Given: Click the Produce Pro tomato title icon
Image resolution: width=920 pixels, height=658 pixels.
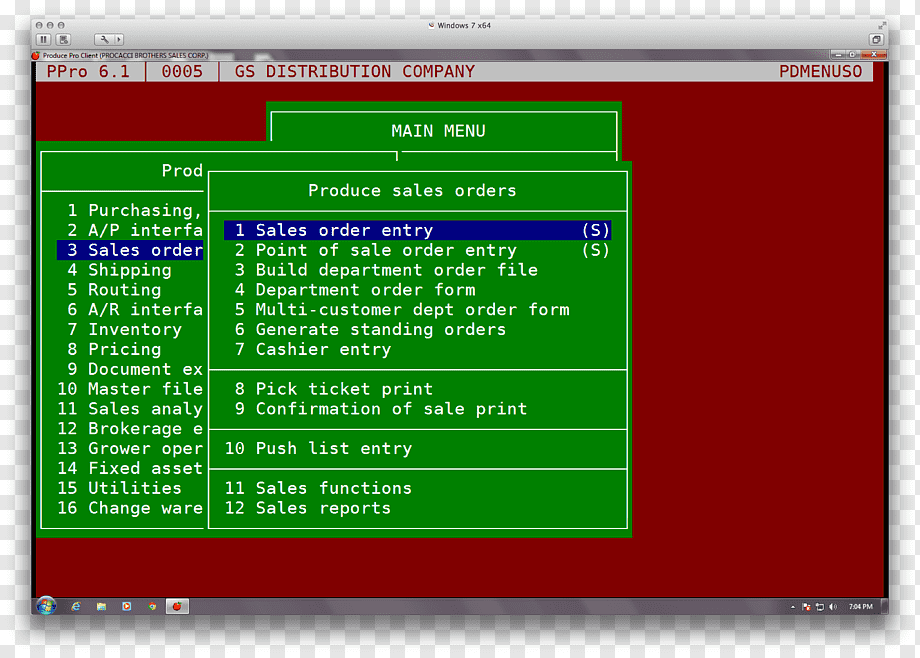Looking at the screenshot, I should [x=36, y=56].
